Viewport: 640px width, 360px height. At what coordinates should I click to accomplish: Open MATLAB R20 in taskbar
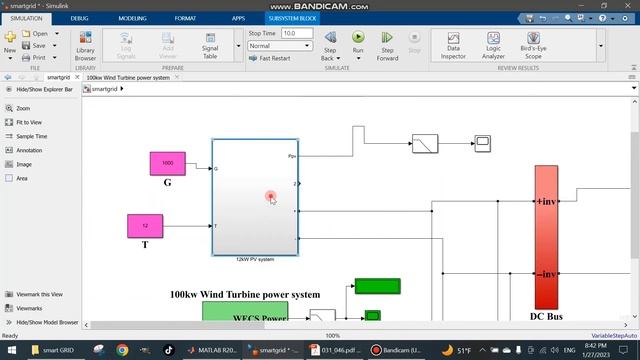213,350
